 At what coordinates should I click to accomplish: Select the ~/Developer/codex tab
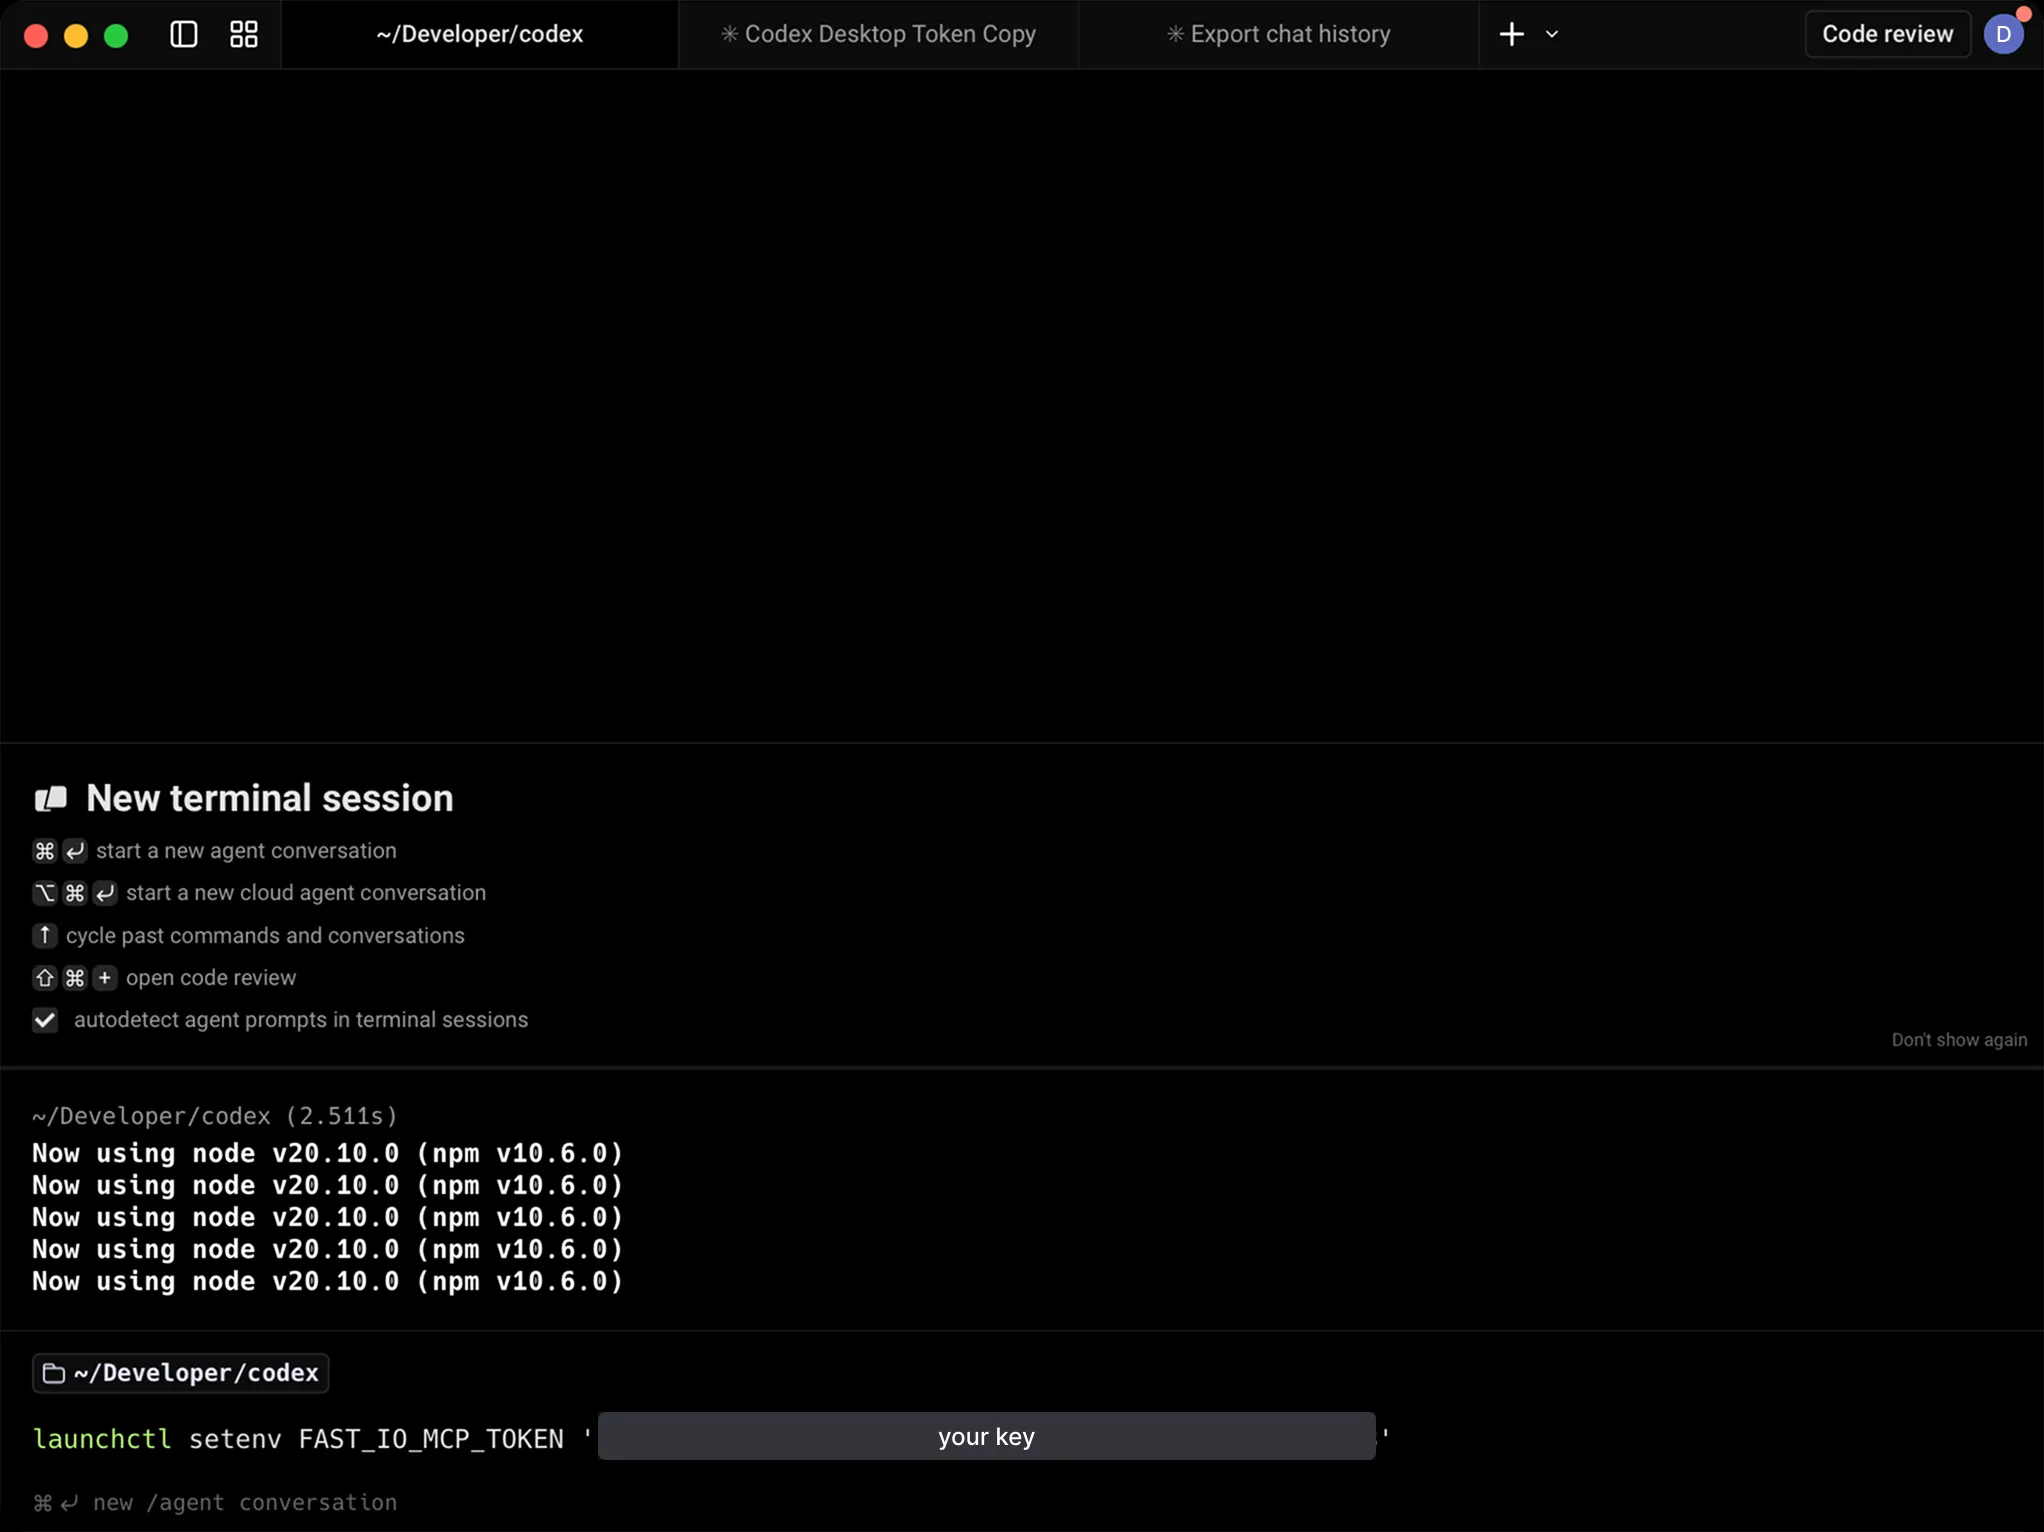pyautogui.click(x=479, y=33)
